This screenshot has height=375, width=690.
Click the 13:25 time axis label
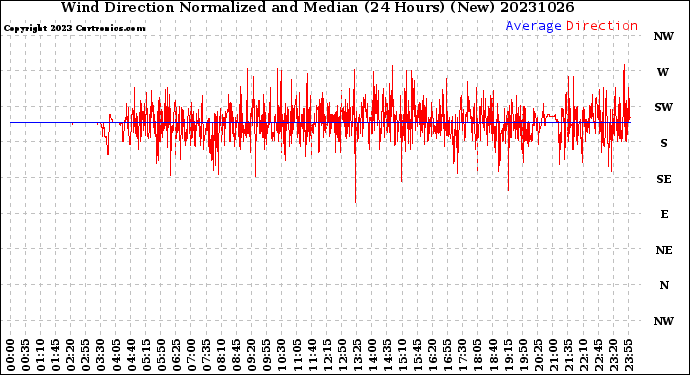(357, 355)
